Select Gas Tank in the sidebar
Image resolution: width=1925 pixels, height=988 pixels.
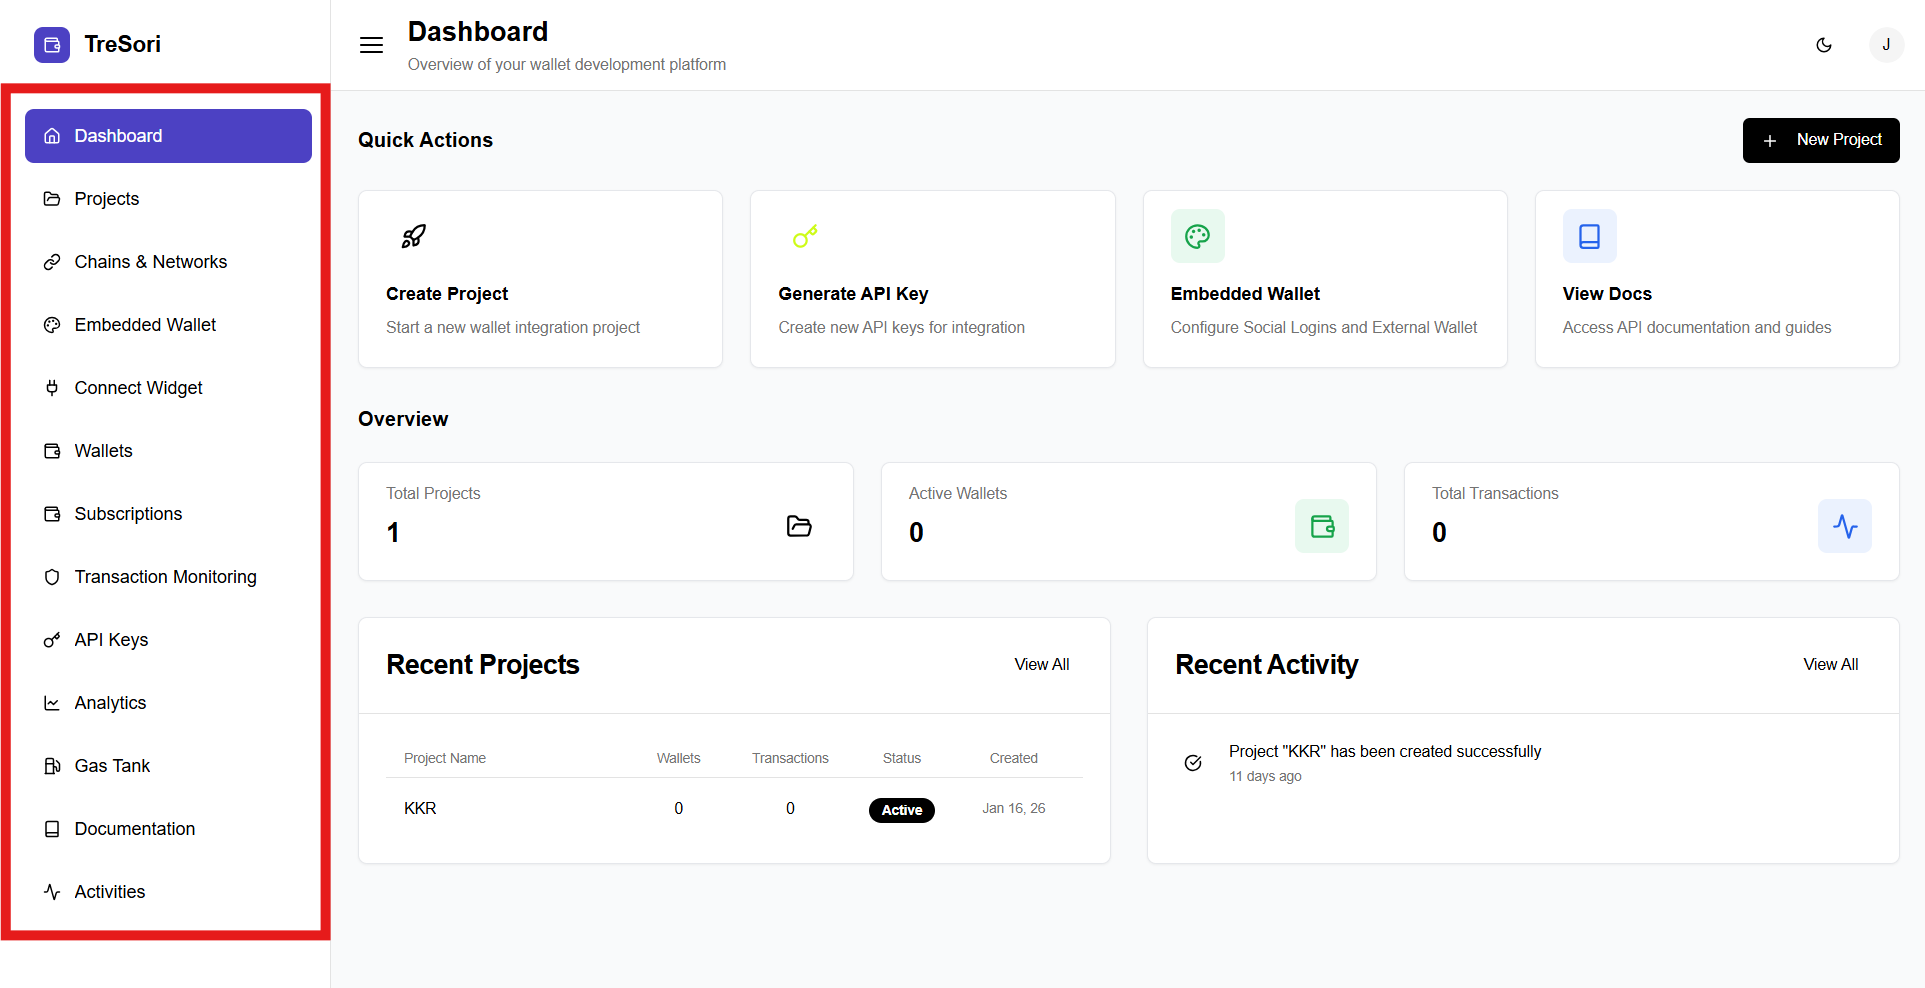(x=112, y=766)
